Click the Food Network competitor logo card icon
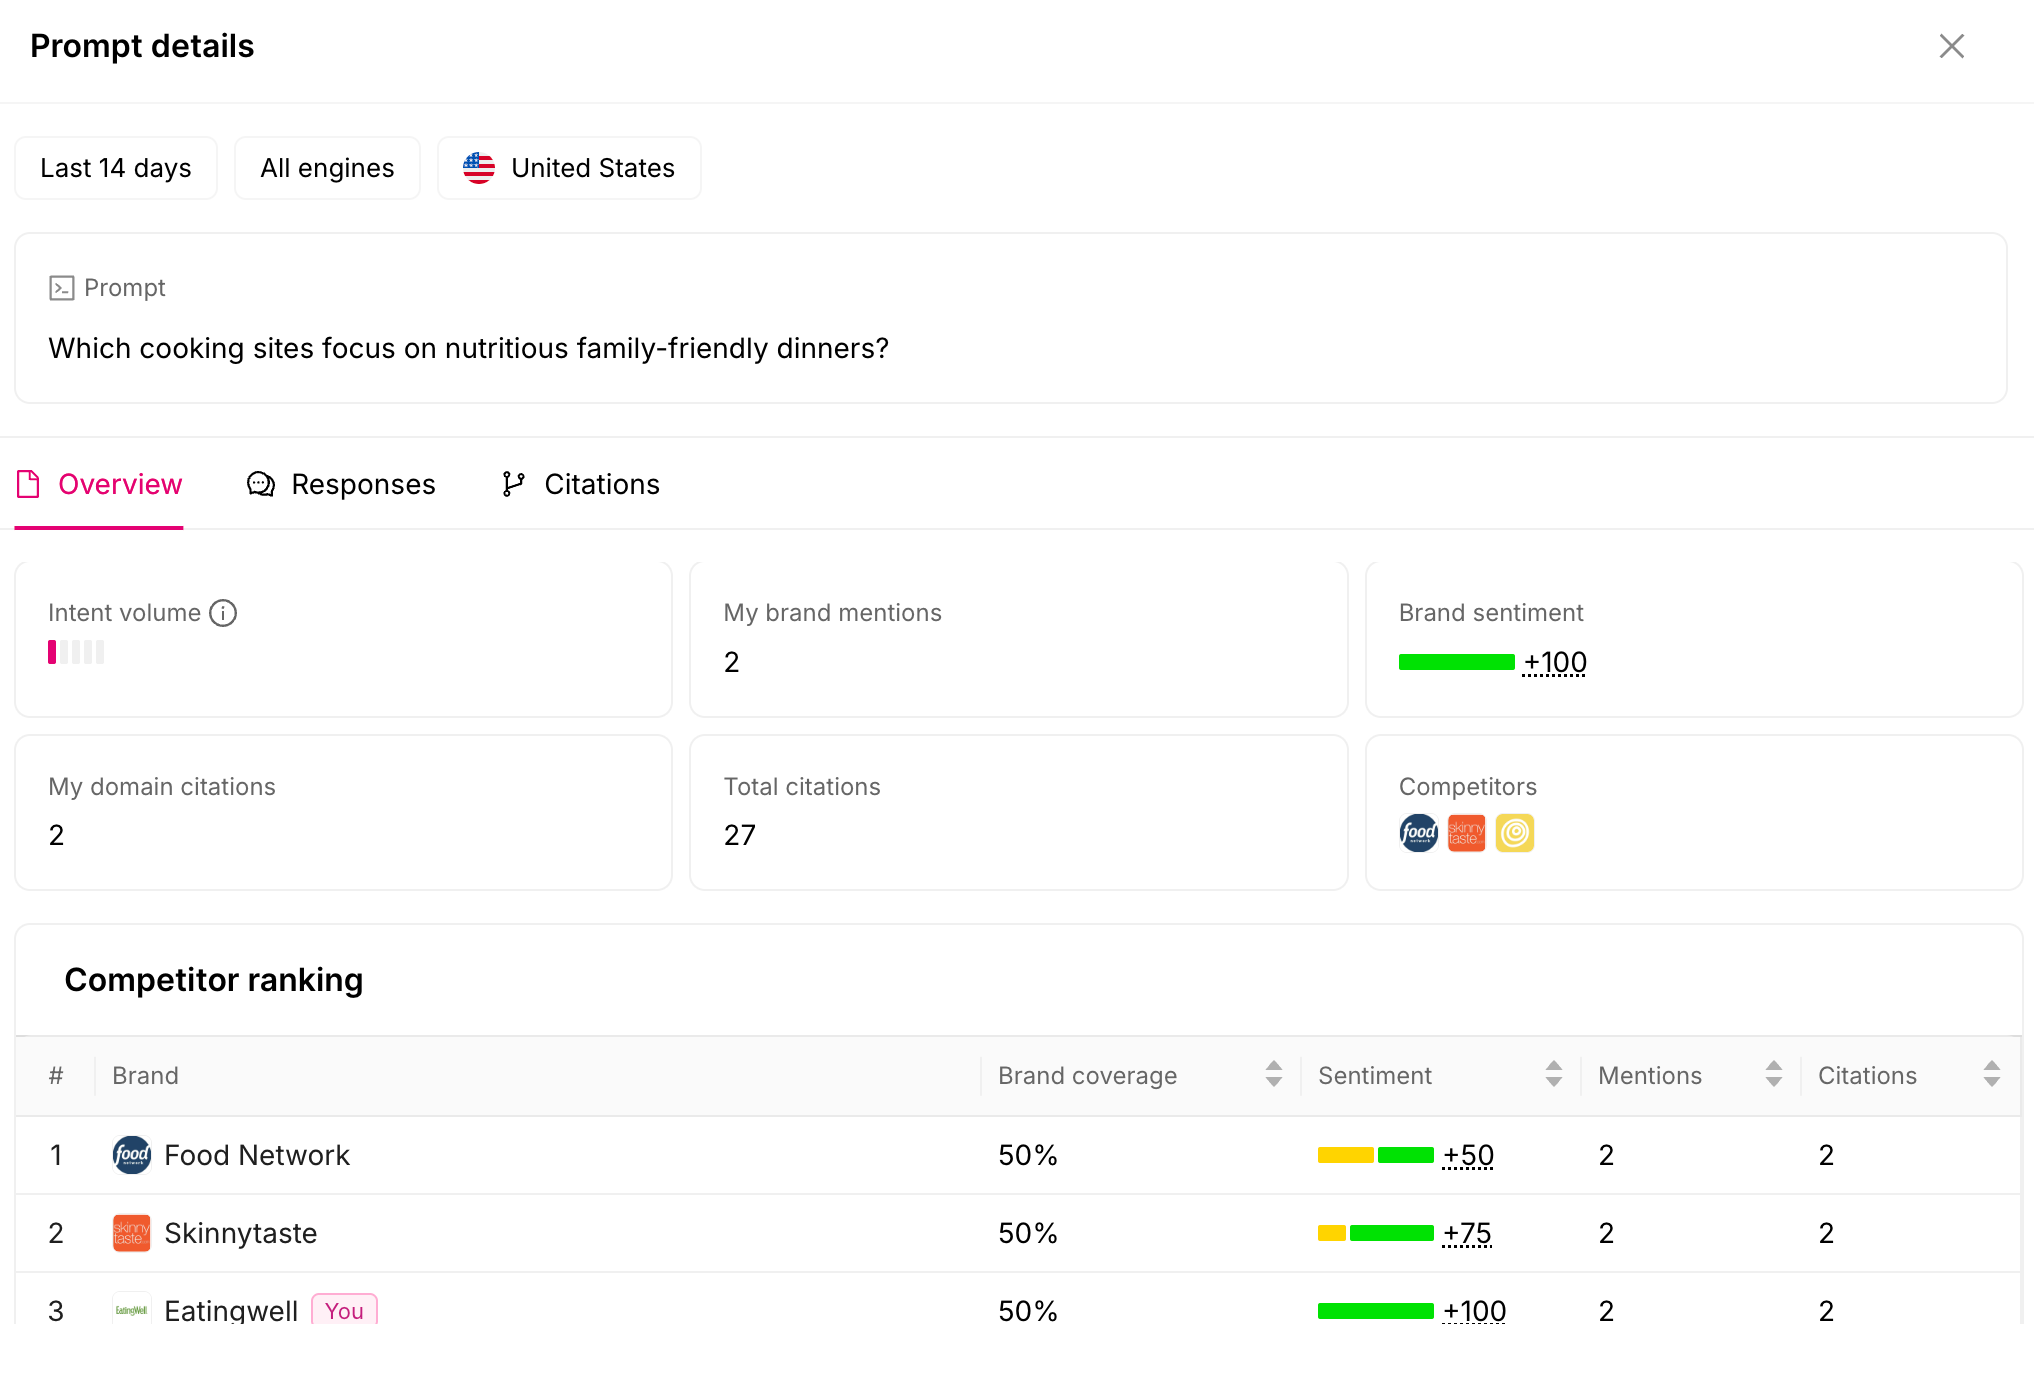 coord(1419,833)
